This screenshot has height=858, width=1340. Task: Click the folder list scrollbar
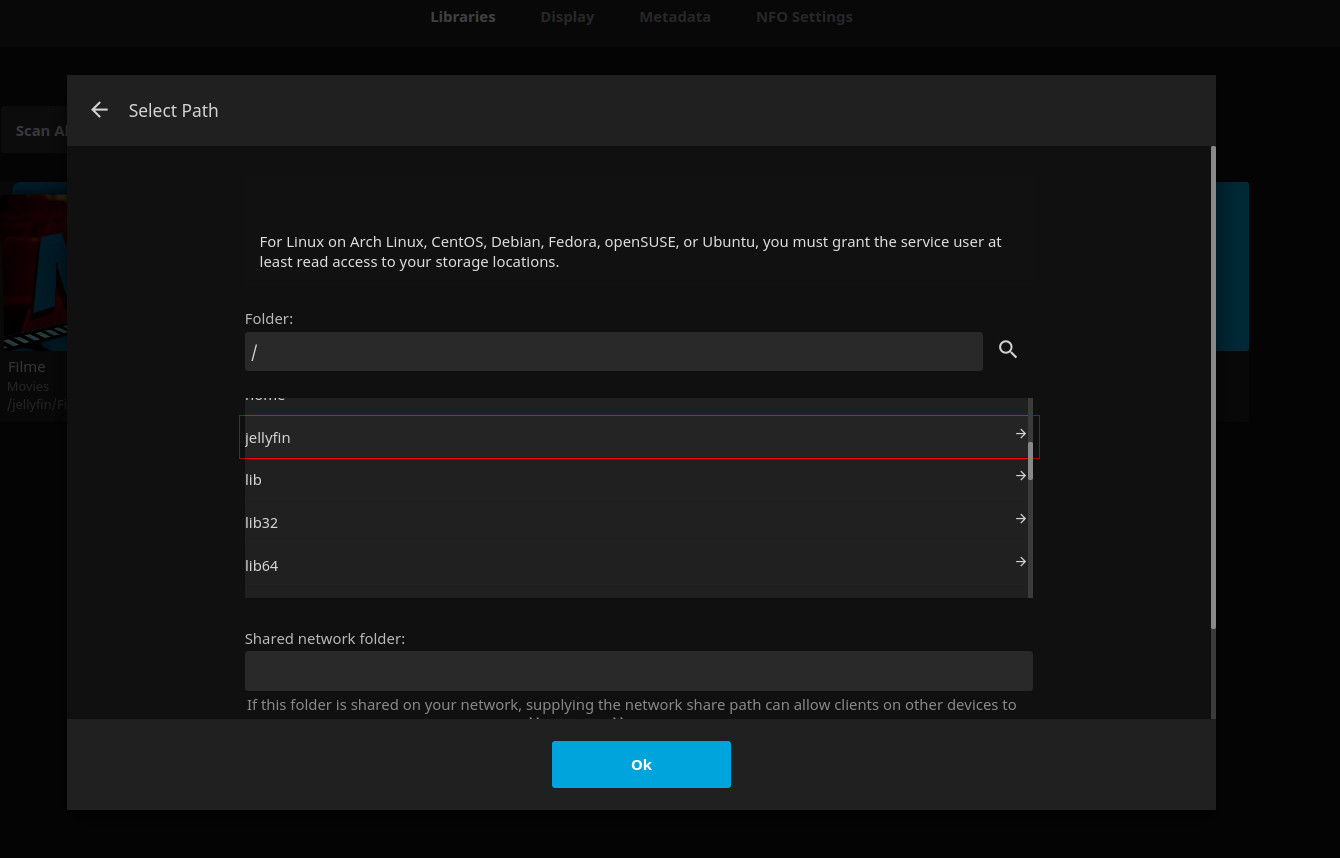(x=1030, y=460)
